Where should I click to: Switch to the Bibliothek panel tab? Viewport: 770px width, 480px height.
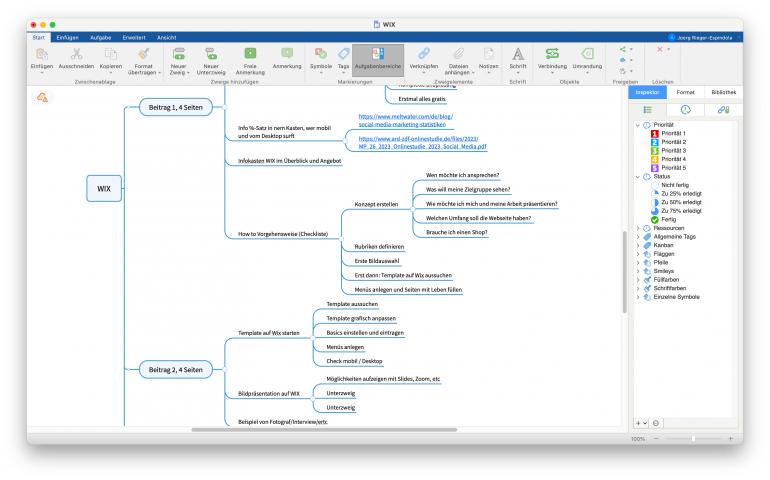tap(723, 92)
